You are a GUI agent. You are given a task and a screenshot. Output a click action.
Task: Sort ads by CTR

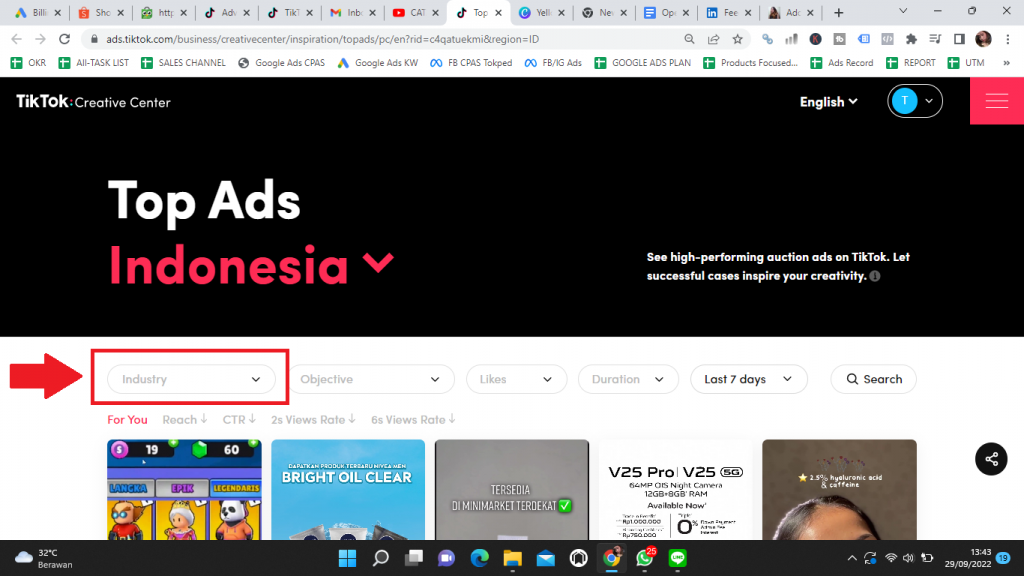pos(238,420)
